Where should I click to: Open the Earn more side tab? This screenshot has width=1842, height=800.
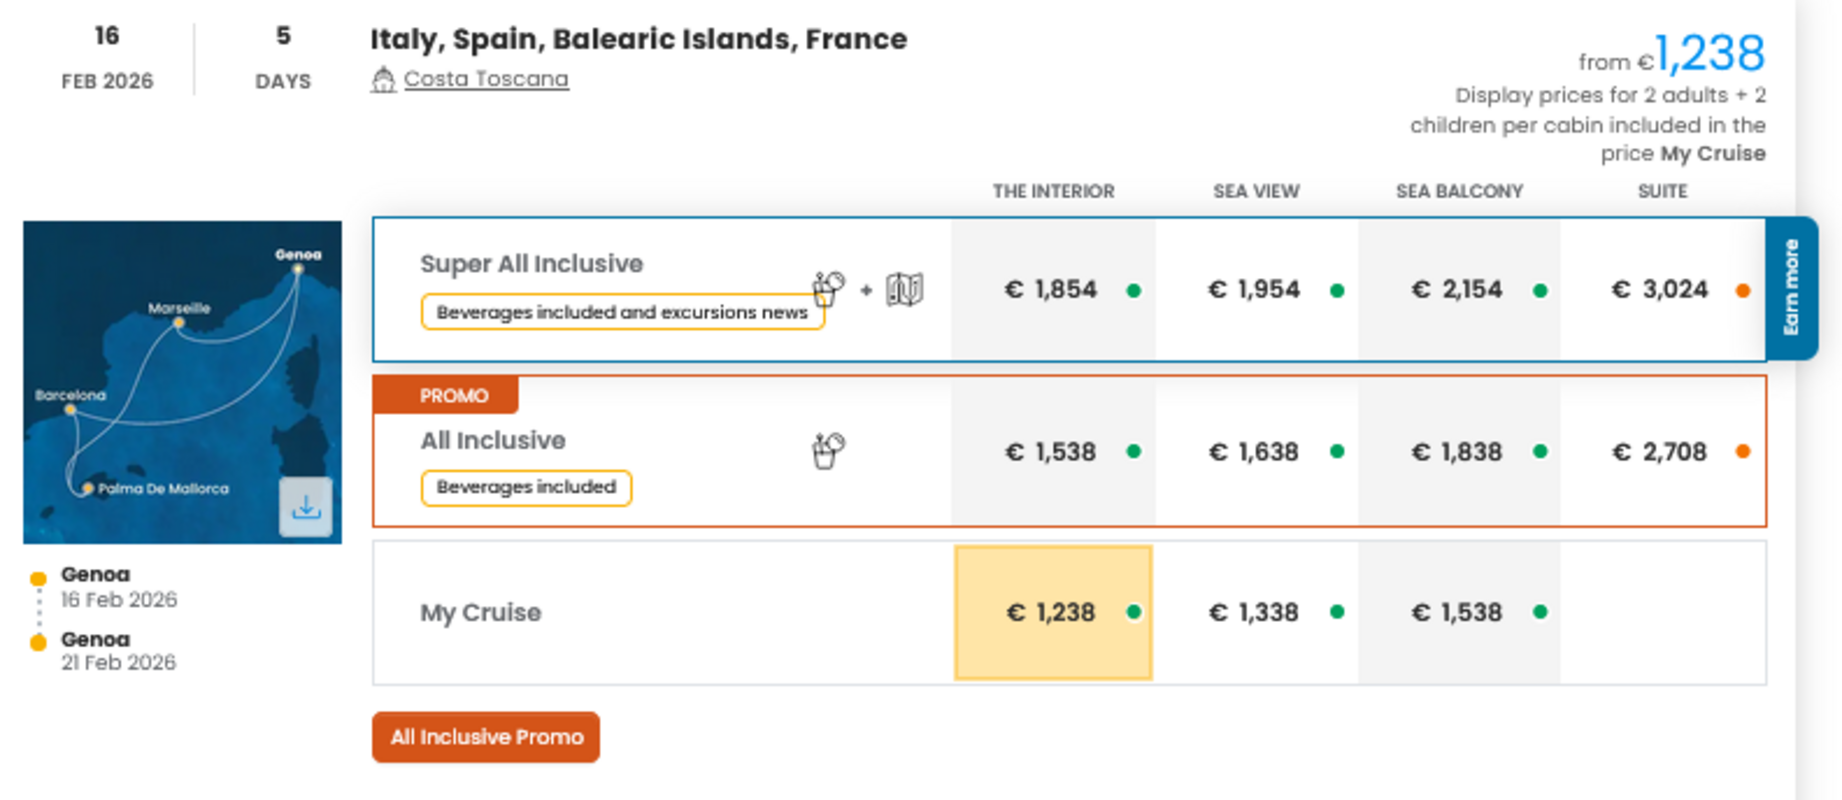1791,288
